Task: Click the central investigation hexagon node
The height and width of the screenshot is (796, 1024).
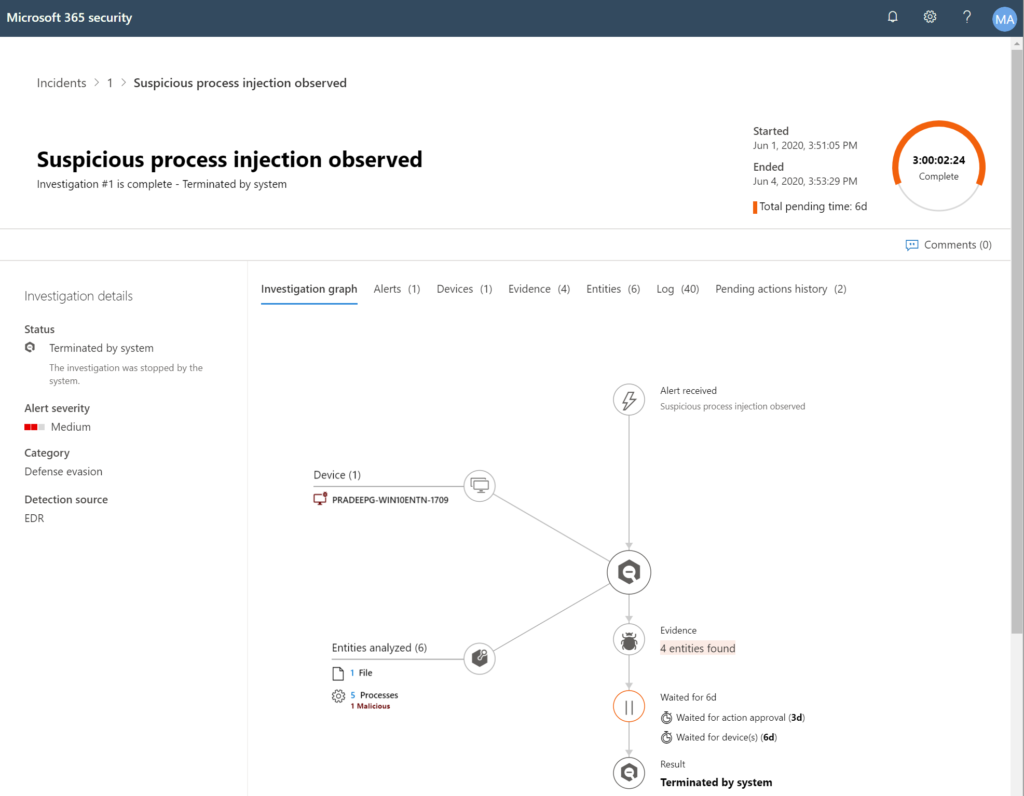Action: 629,572
